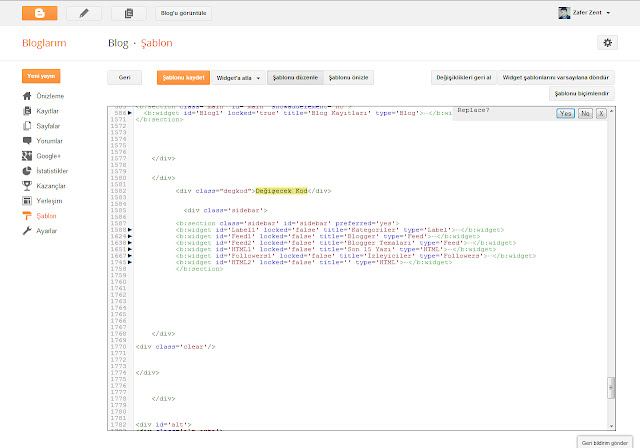Open İstatistikler in sidebar

point(52,171)
